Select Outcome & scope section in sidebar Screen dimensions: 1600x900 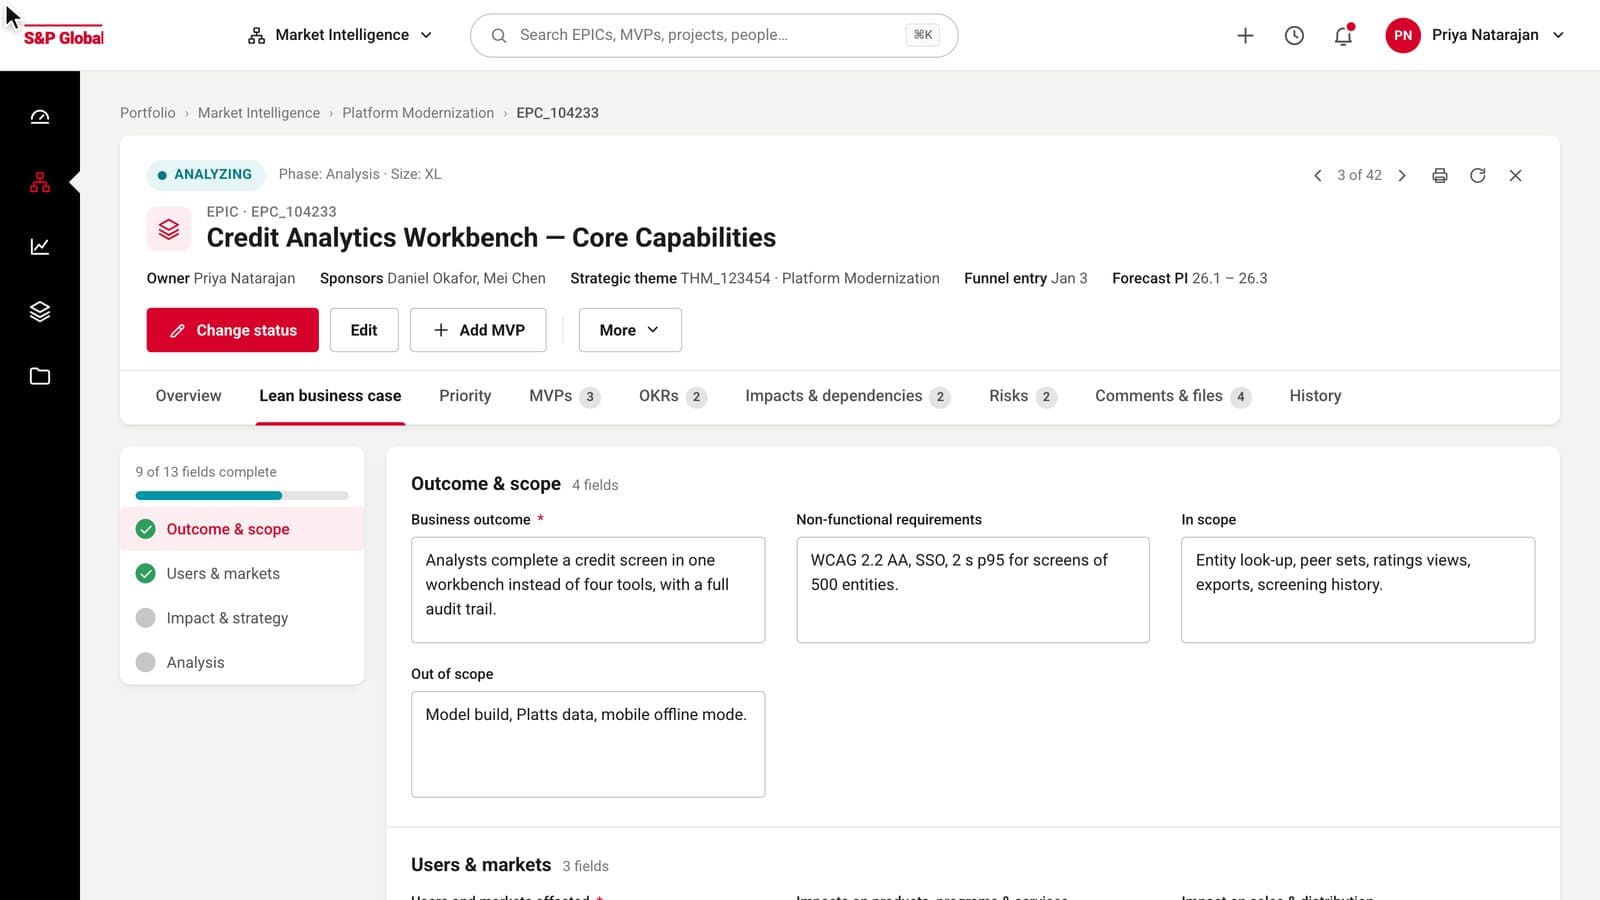[242, 529]
